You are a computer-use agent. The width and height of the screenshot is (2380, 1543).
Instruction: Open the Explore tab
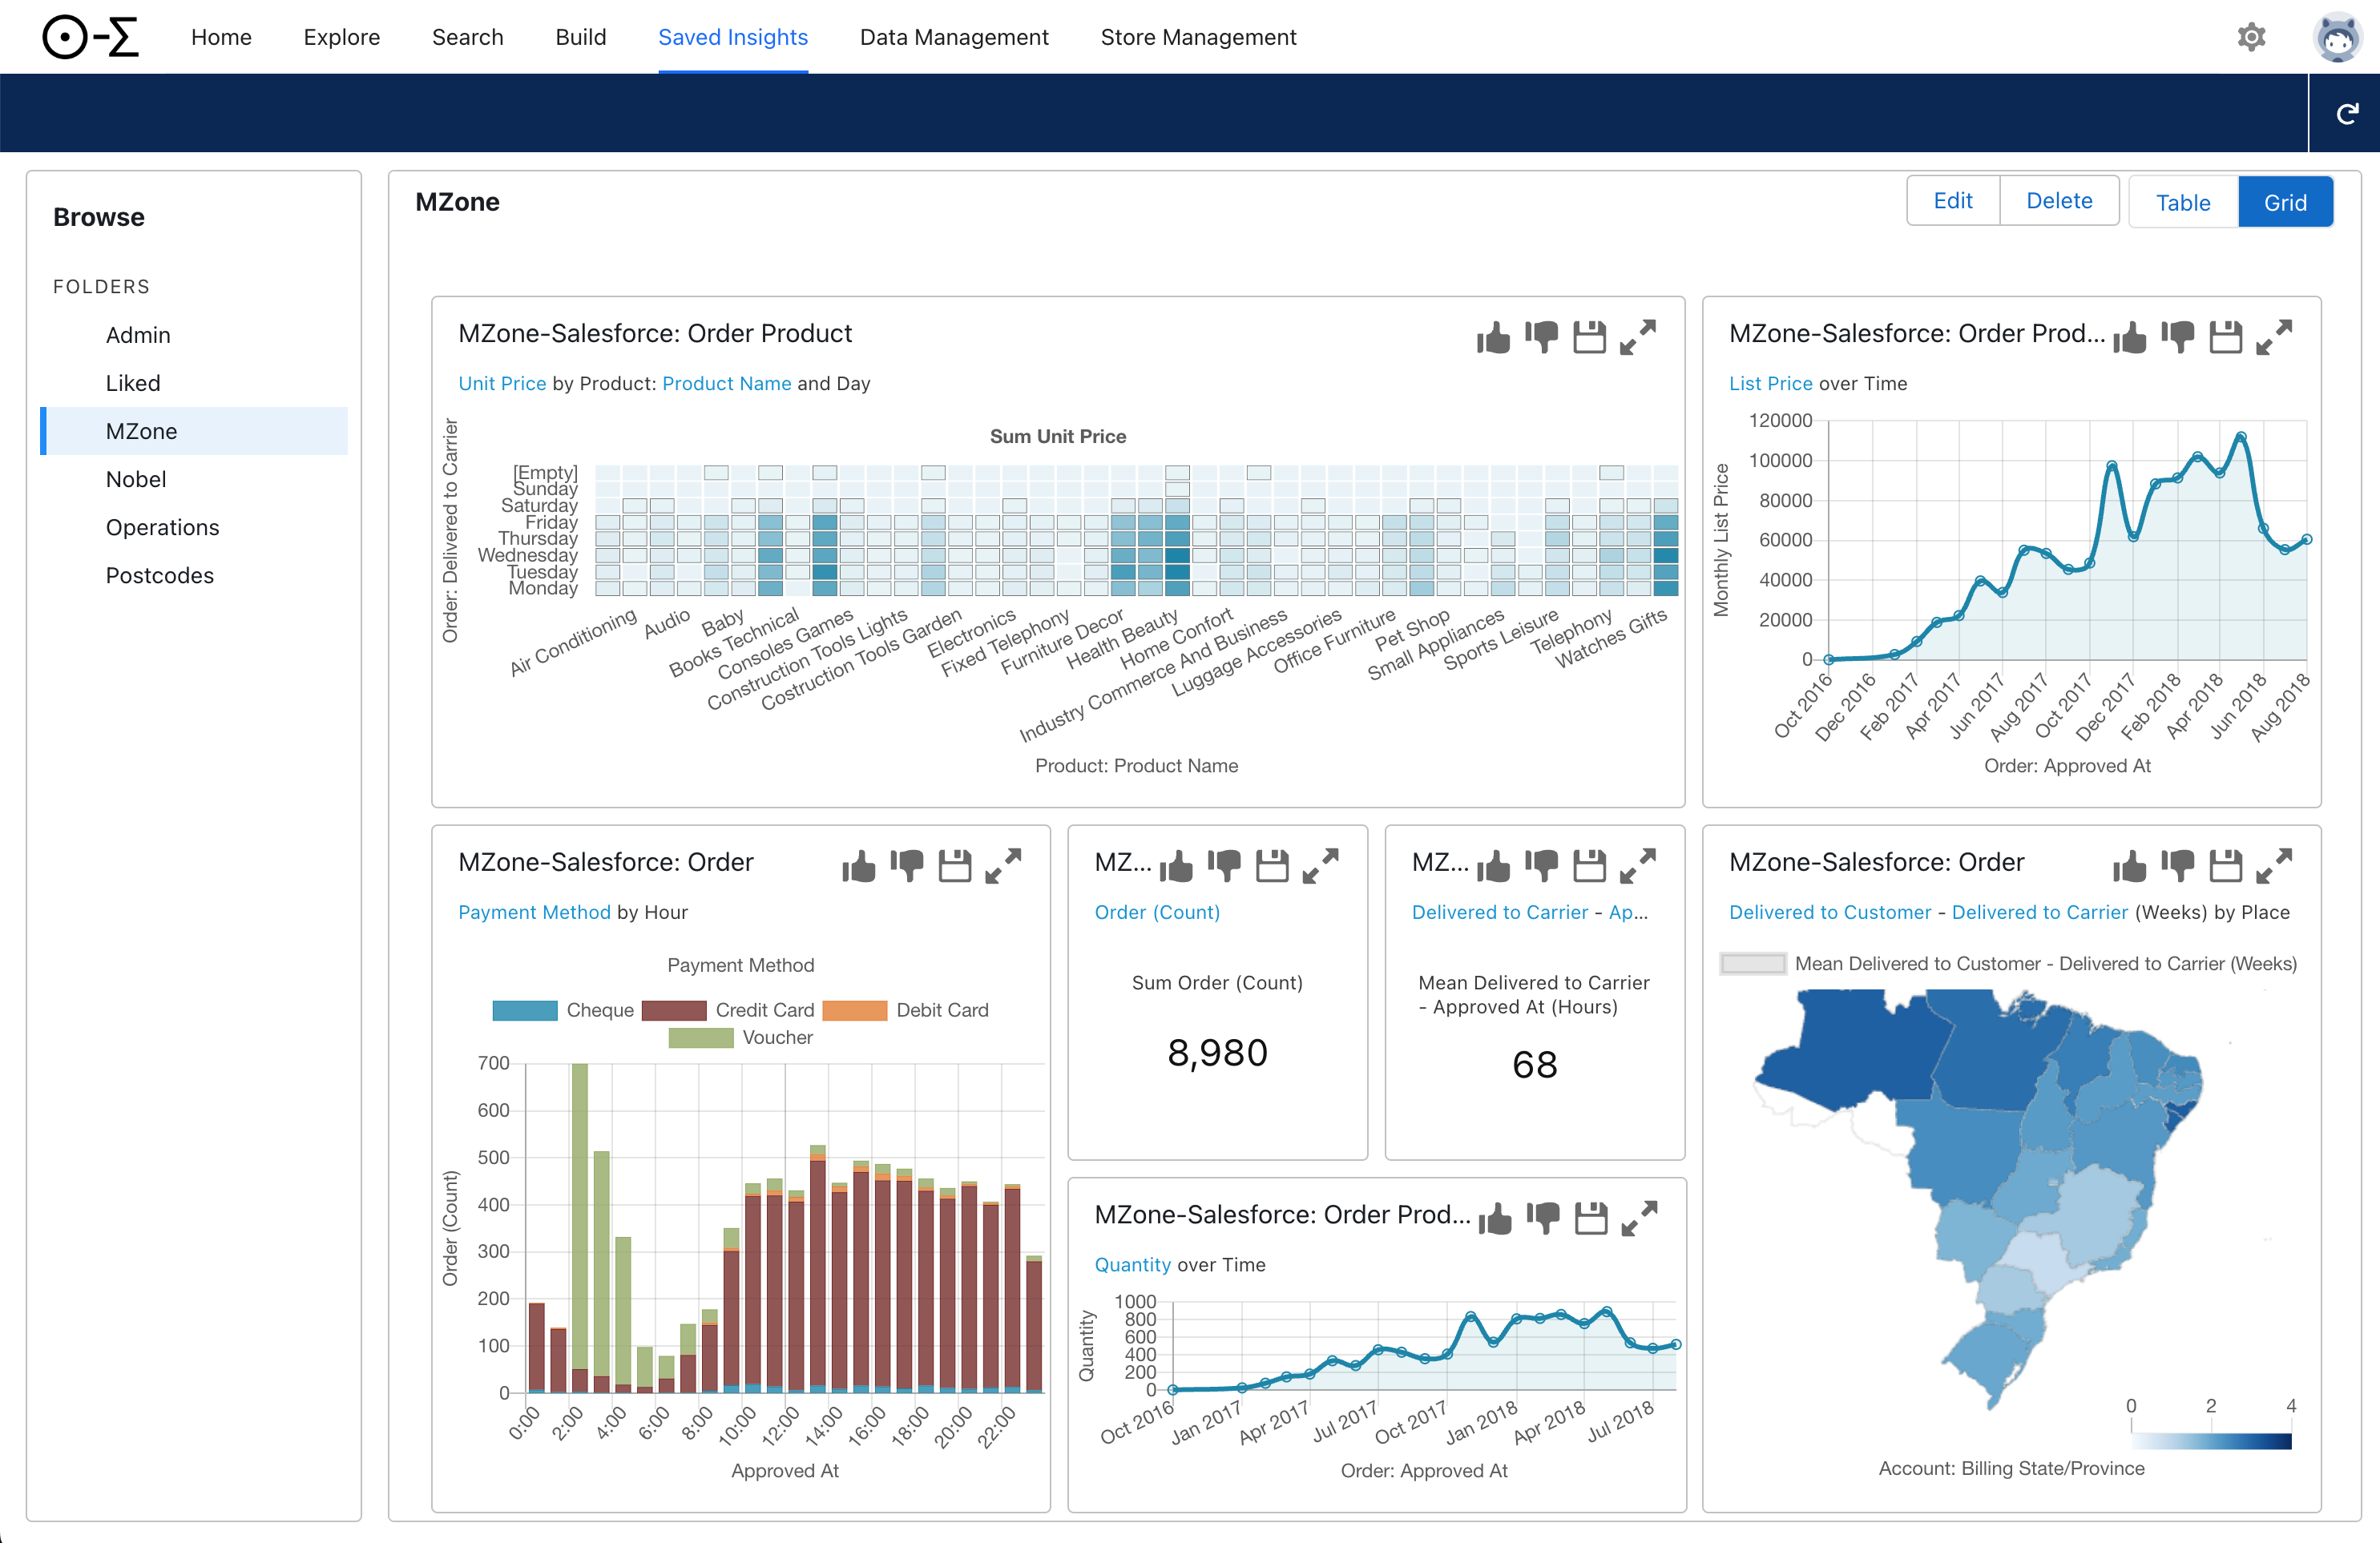click(x=341, y=37)
